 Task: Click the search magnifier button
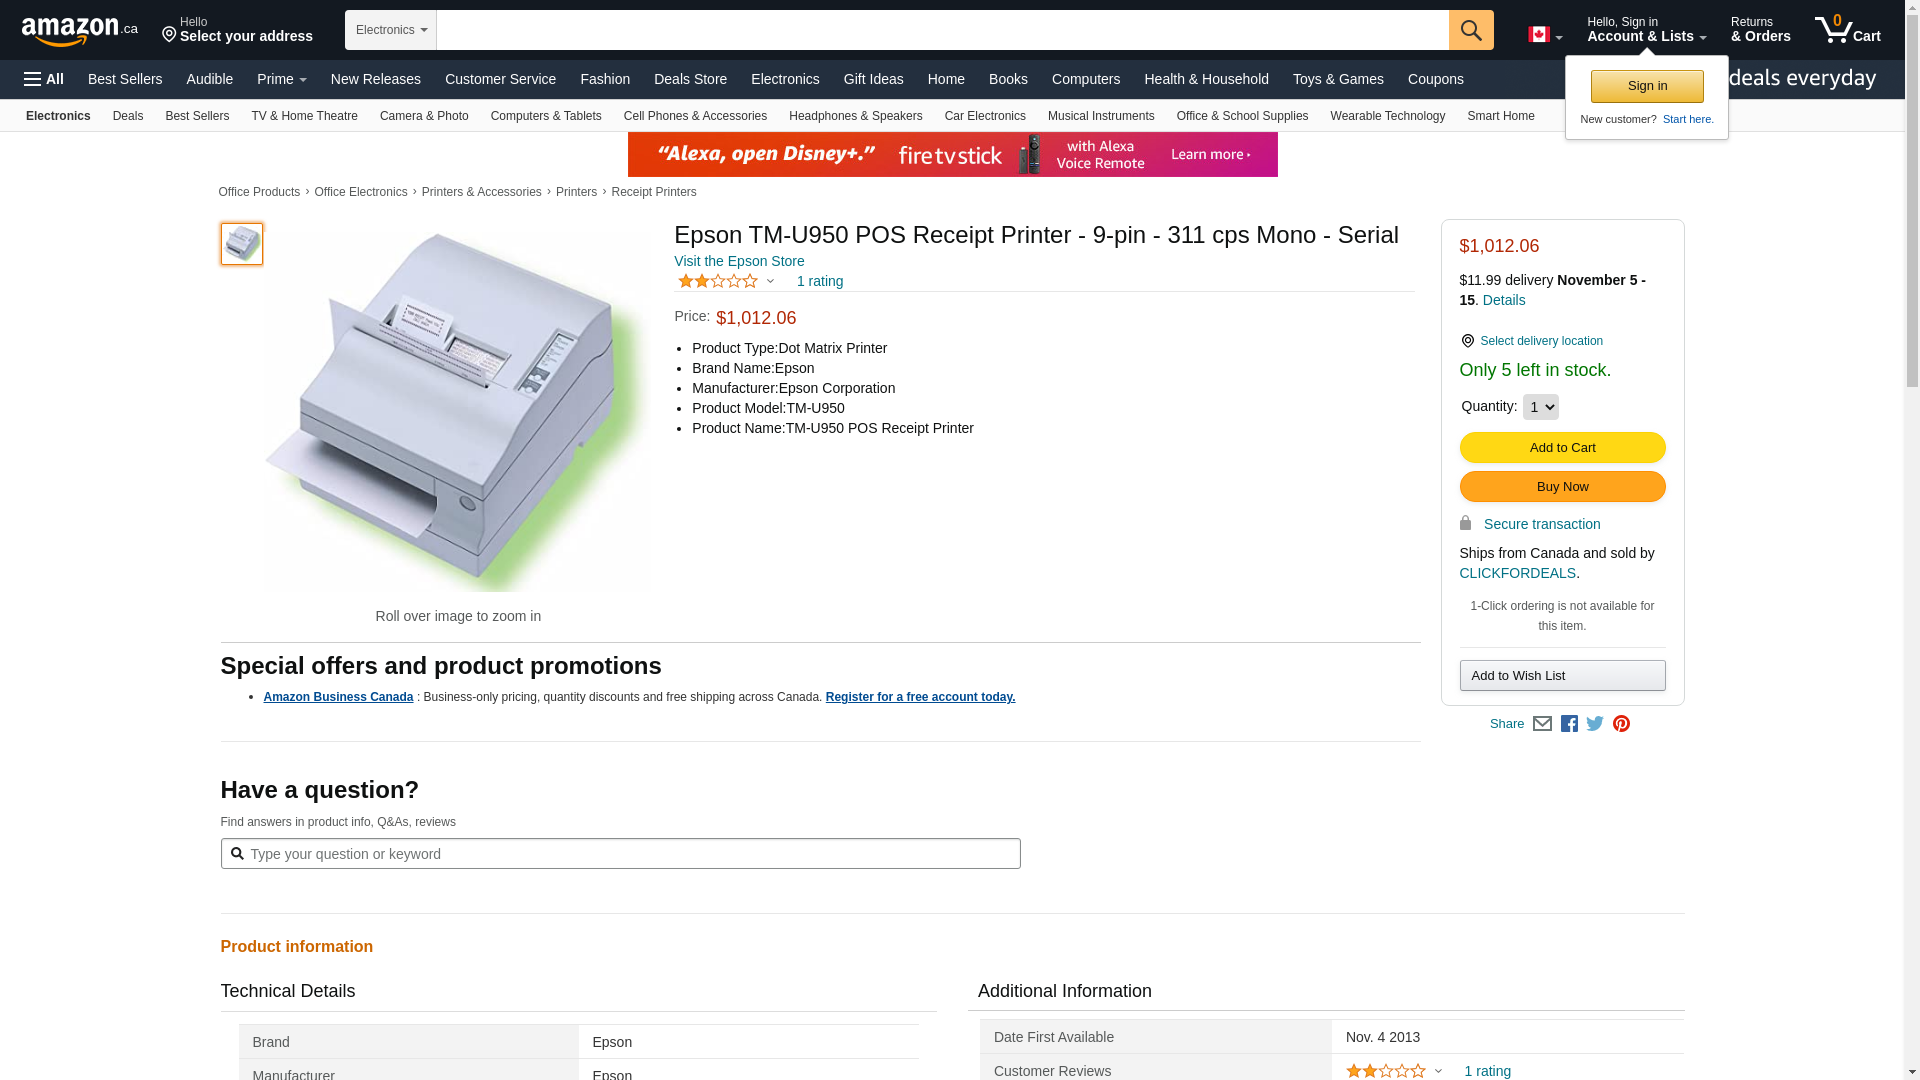click(x=1470, y=30)
